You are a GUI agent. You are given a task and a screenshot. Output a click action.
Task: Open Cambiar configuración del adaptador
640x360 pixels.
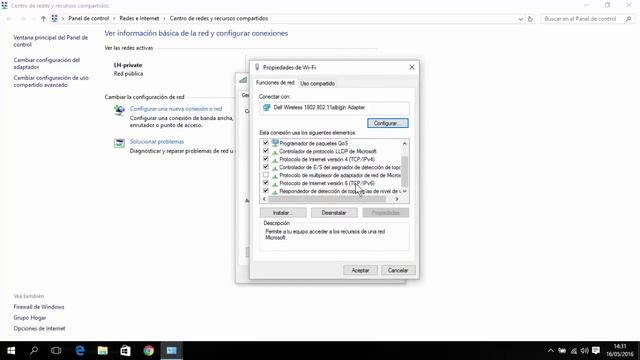click(x=47, y=63)
